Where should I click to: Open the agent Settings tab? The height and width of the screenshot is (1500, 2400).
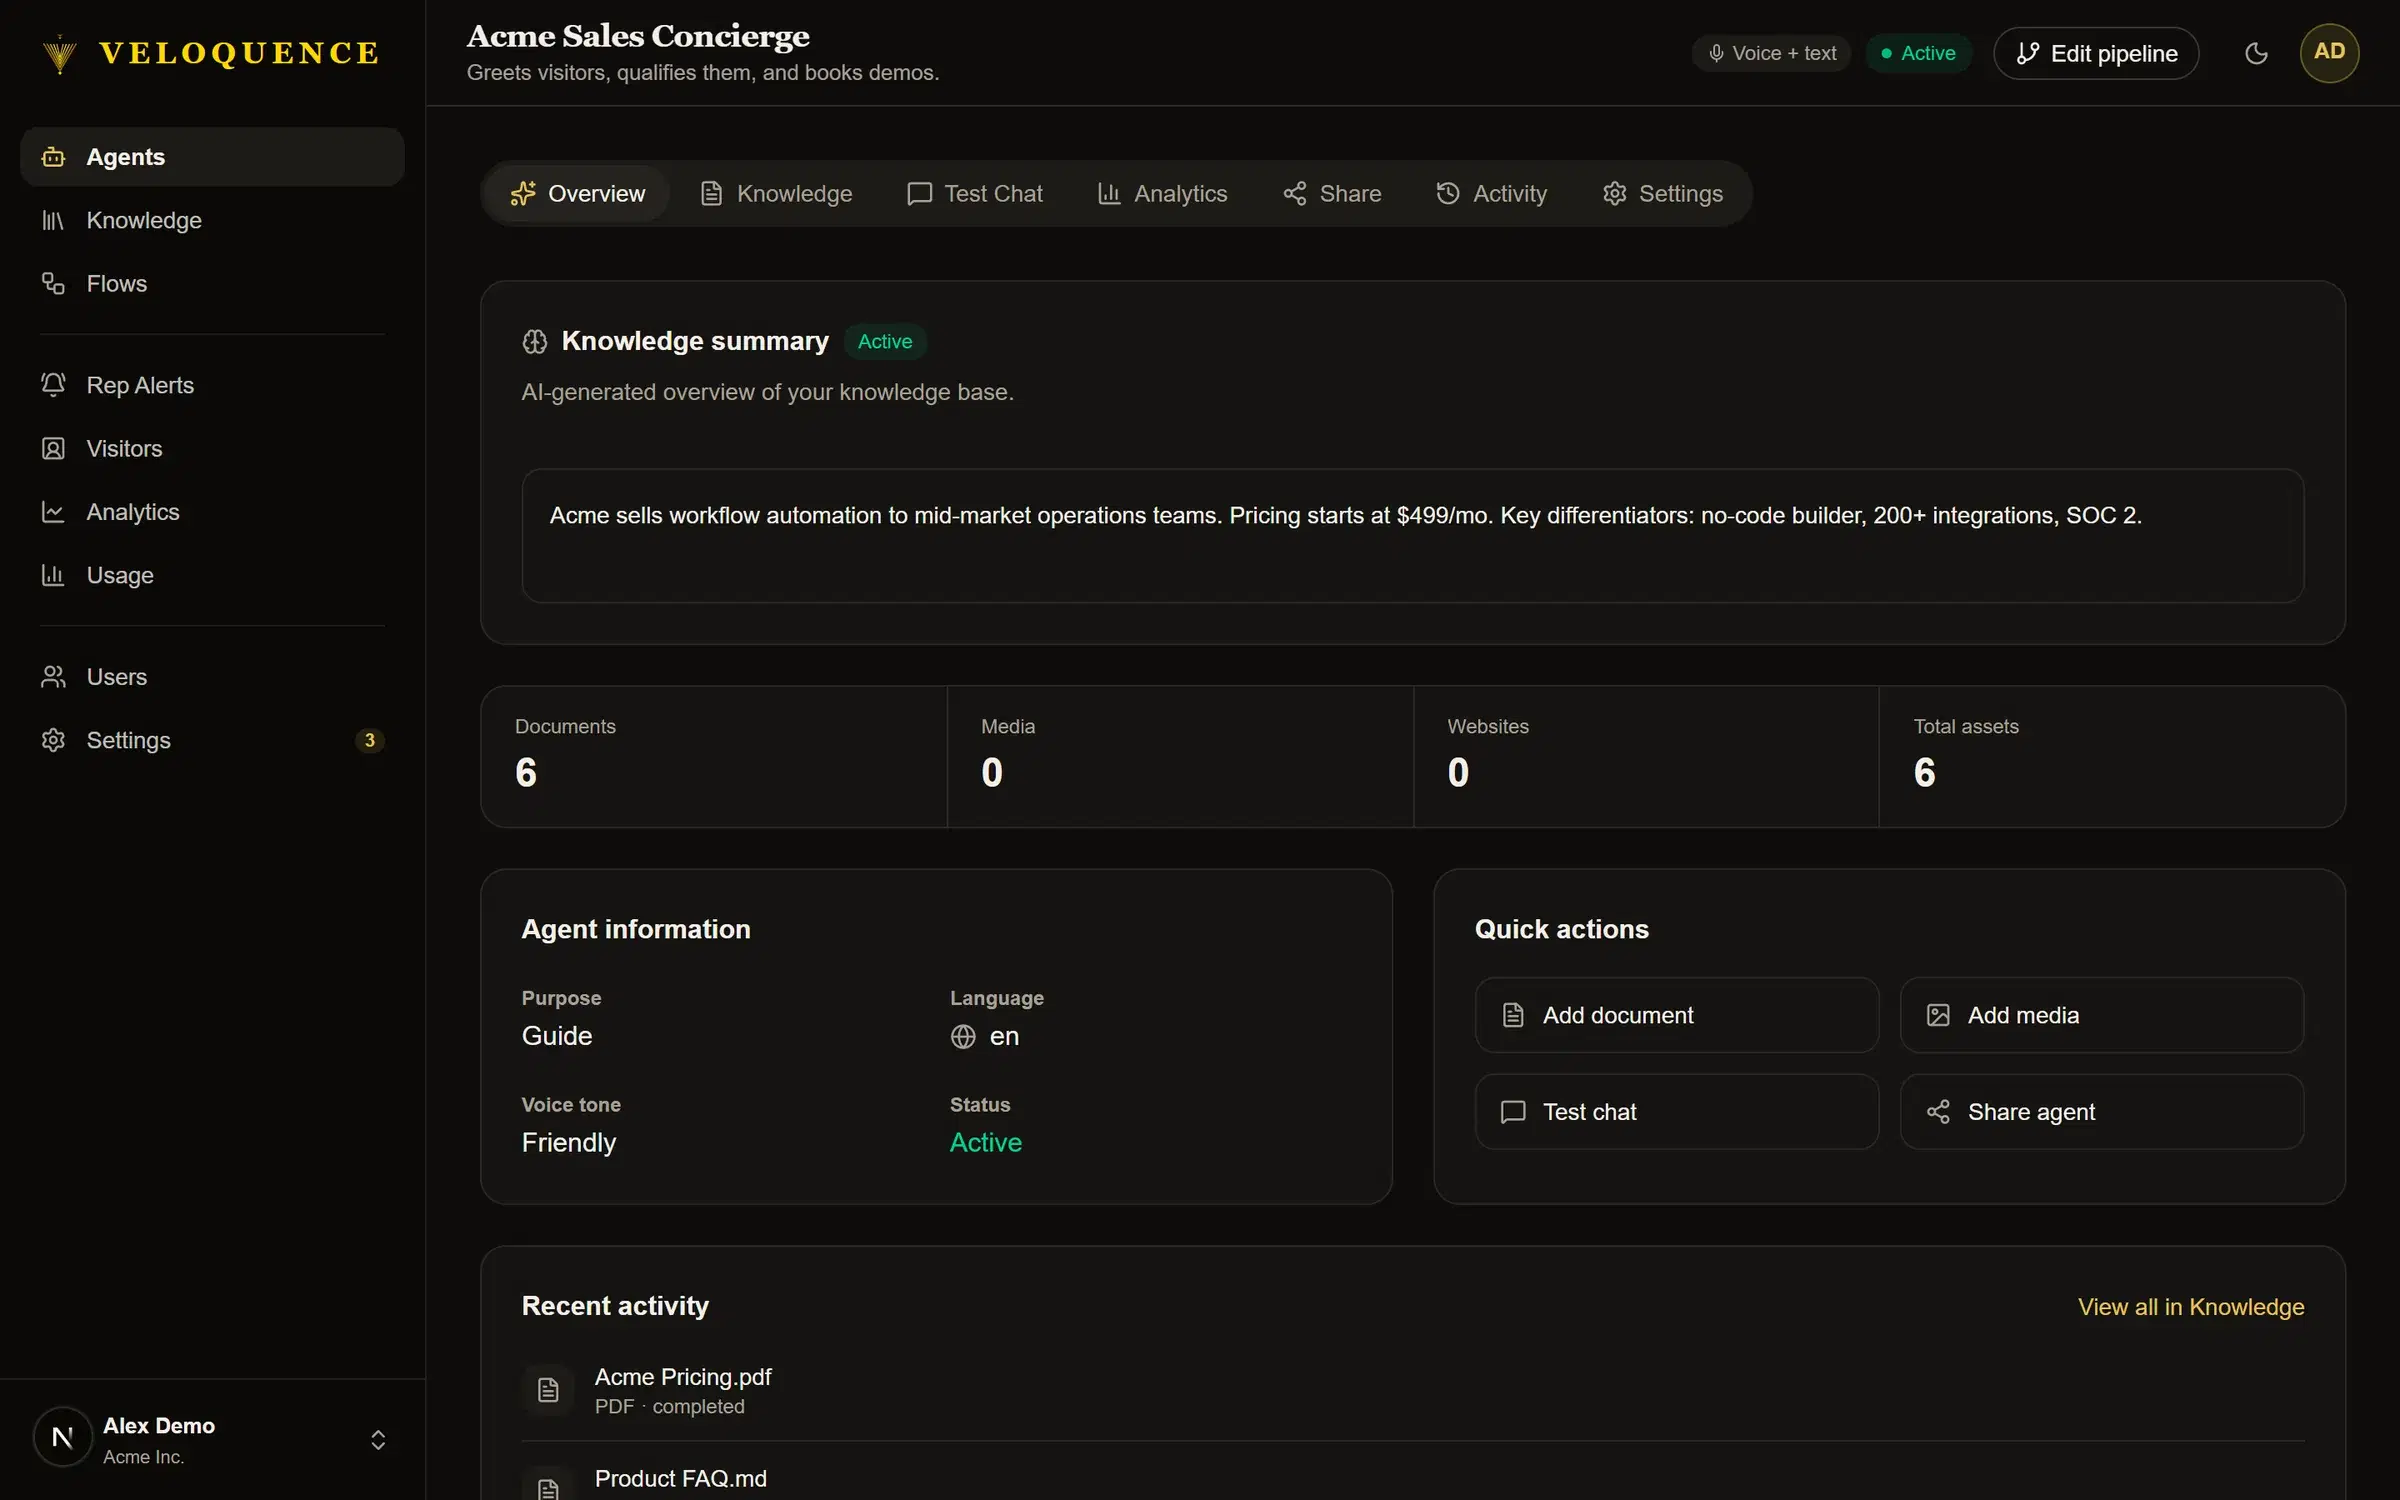click(x=1662, y=193)
